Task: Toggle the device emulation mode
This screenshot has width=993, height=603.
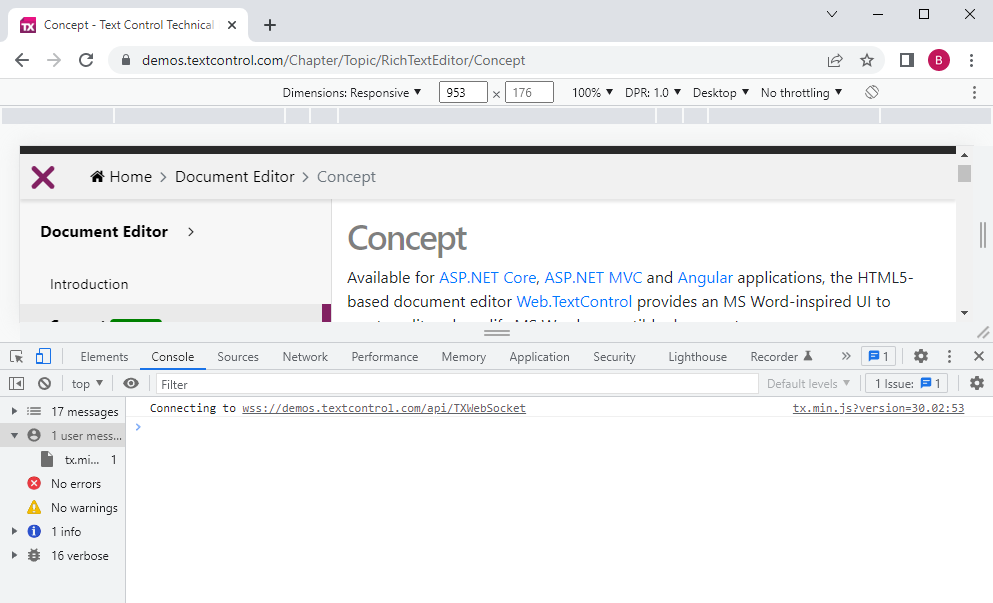Action: (x=41, y=356)
